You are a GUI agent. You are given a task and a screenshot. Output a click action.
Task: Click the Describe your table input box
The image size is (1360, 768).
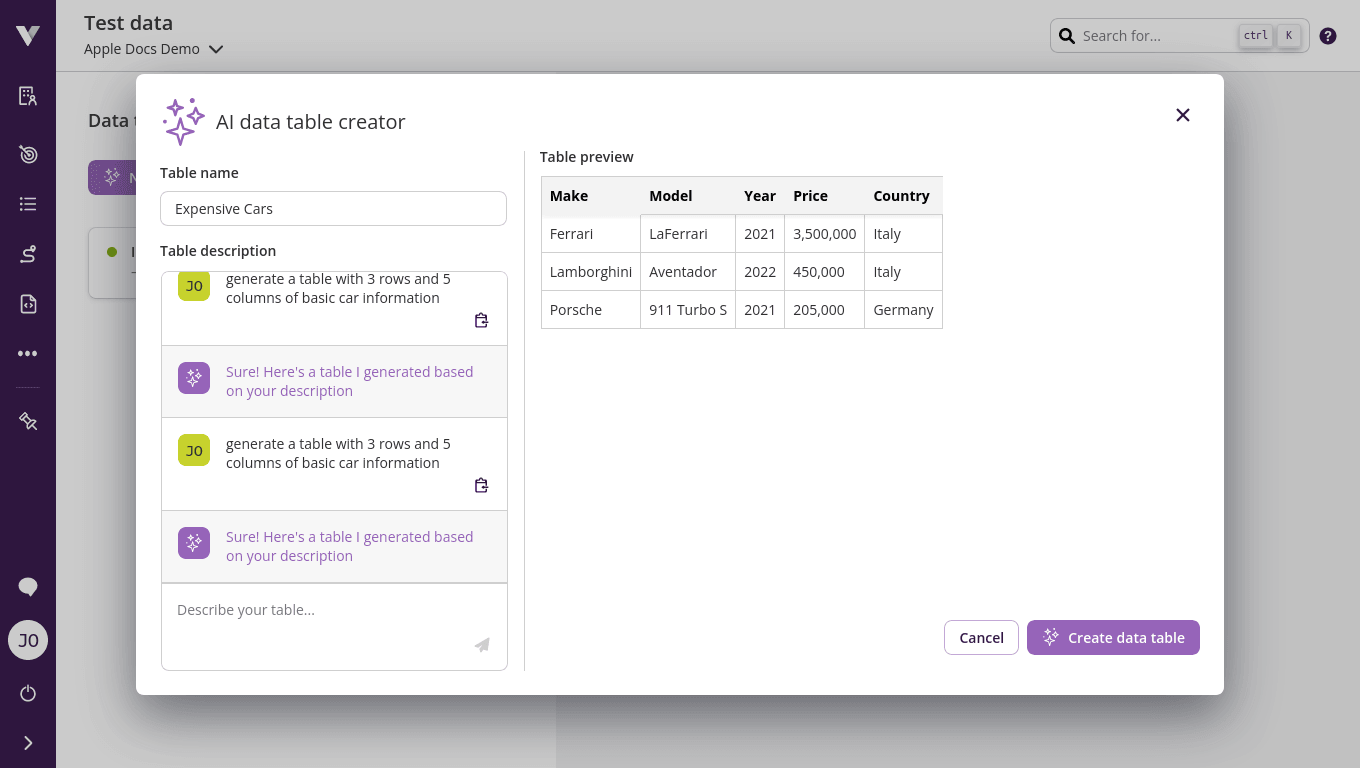[x=333, y=610]
